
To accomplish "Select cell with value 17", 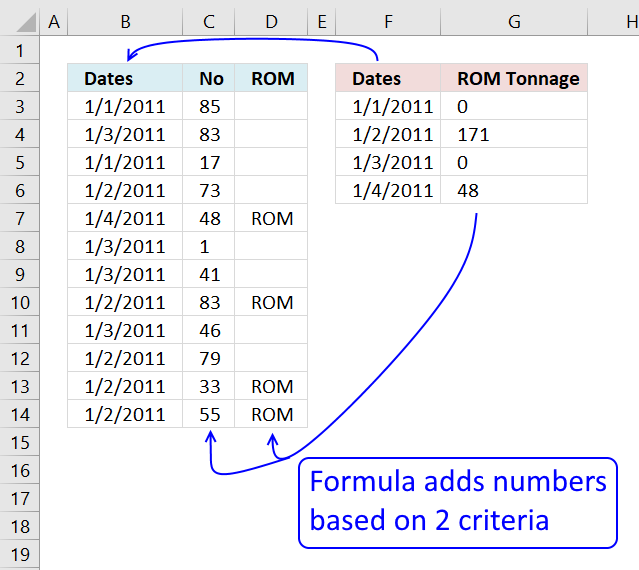I will coord(209,162).
